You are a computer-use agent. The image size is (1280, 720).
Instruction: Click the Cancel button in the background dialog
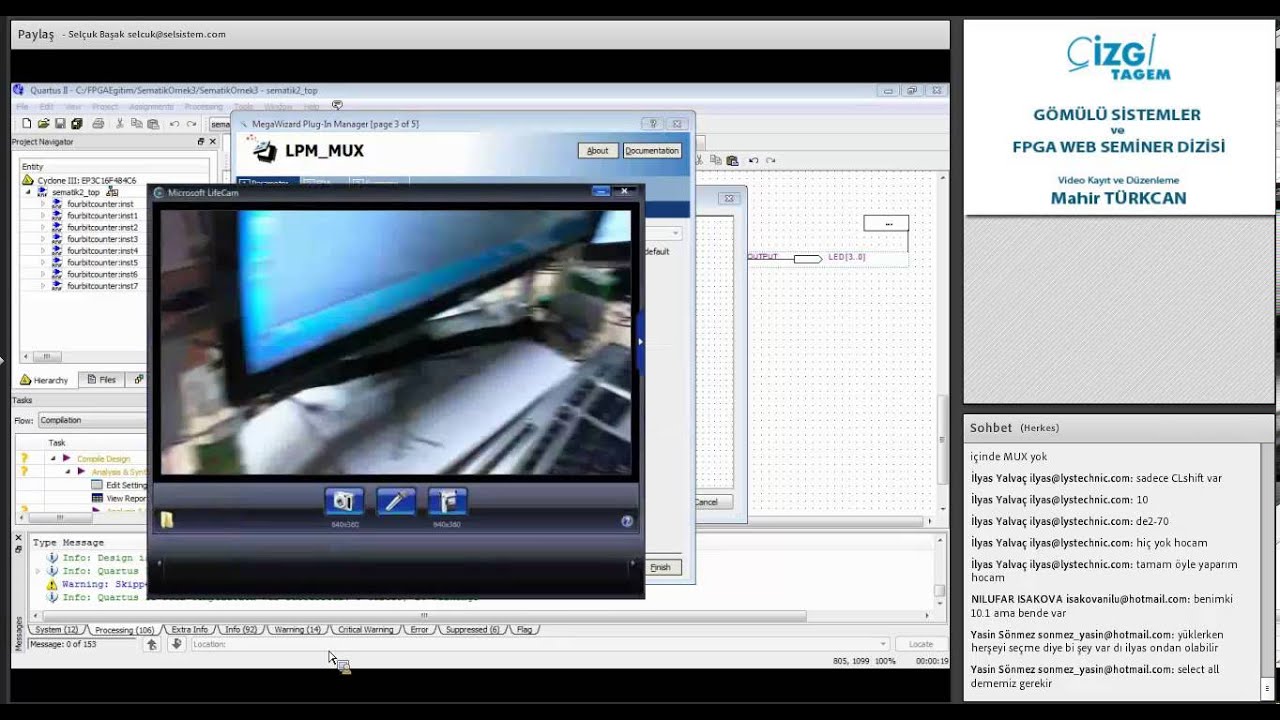pos(713,502)
